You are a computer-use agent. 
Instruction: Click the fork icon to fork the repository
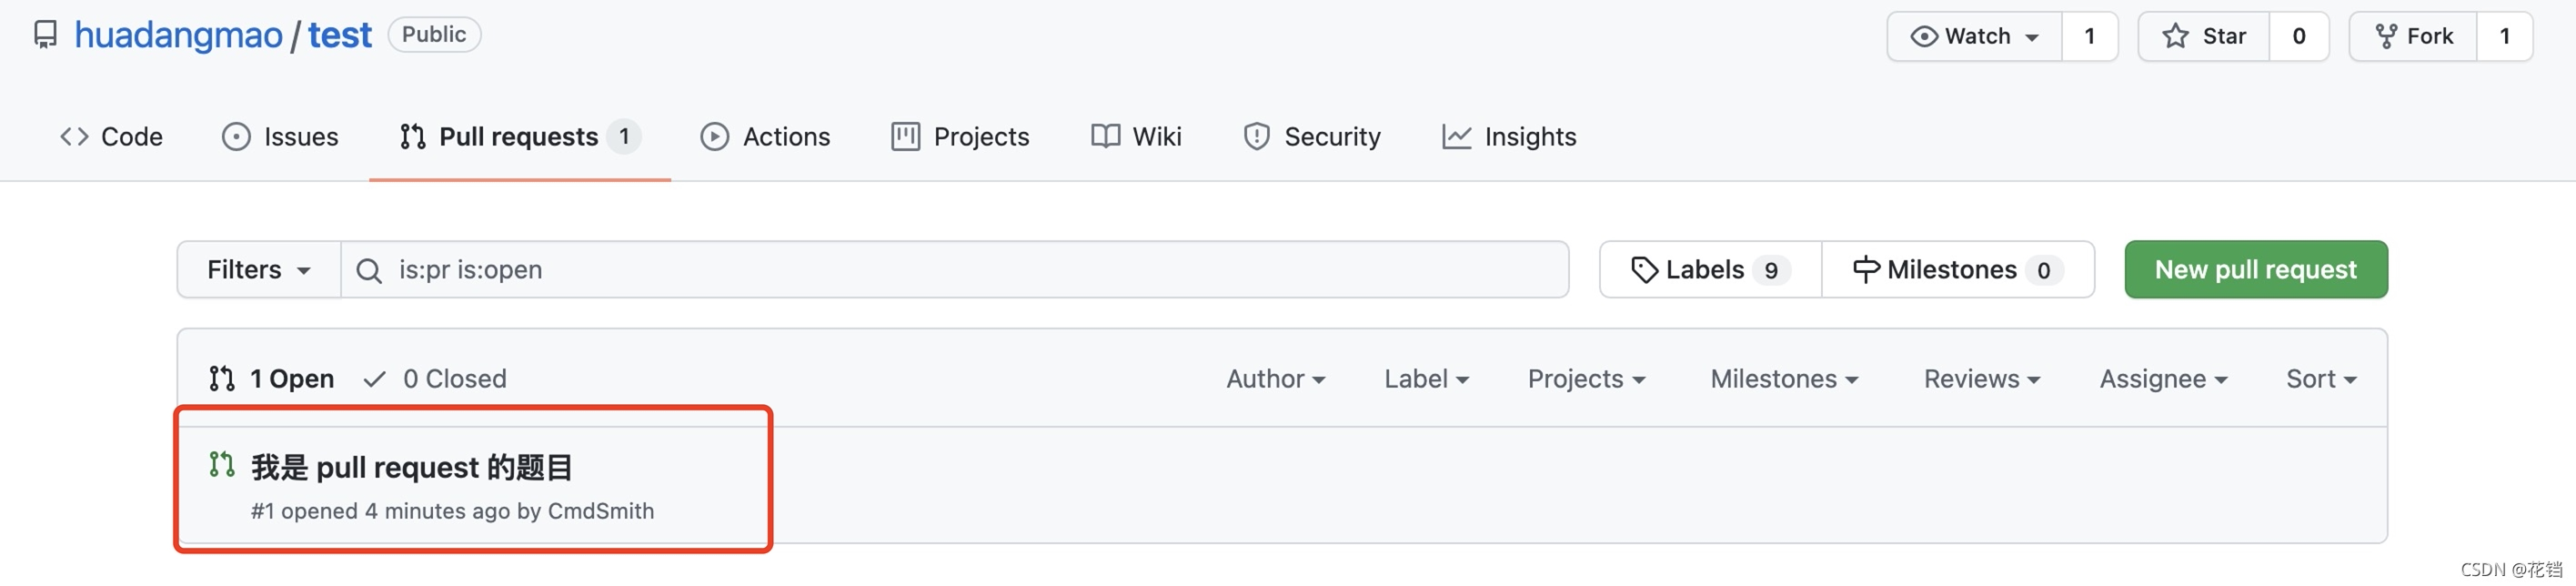pyautogui.click(x=2386, y=37)
